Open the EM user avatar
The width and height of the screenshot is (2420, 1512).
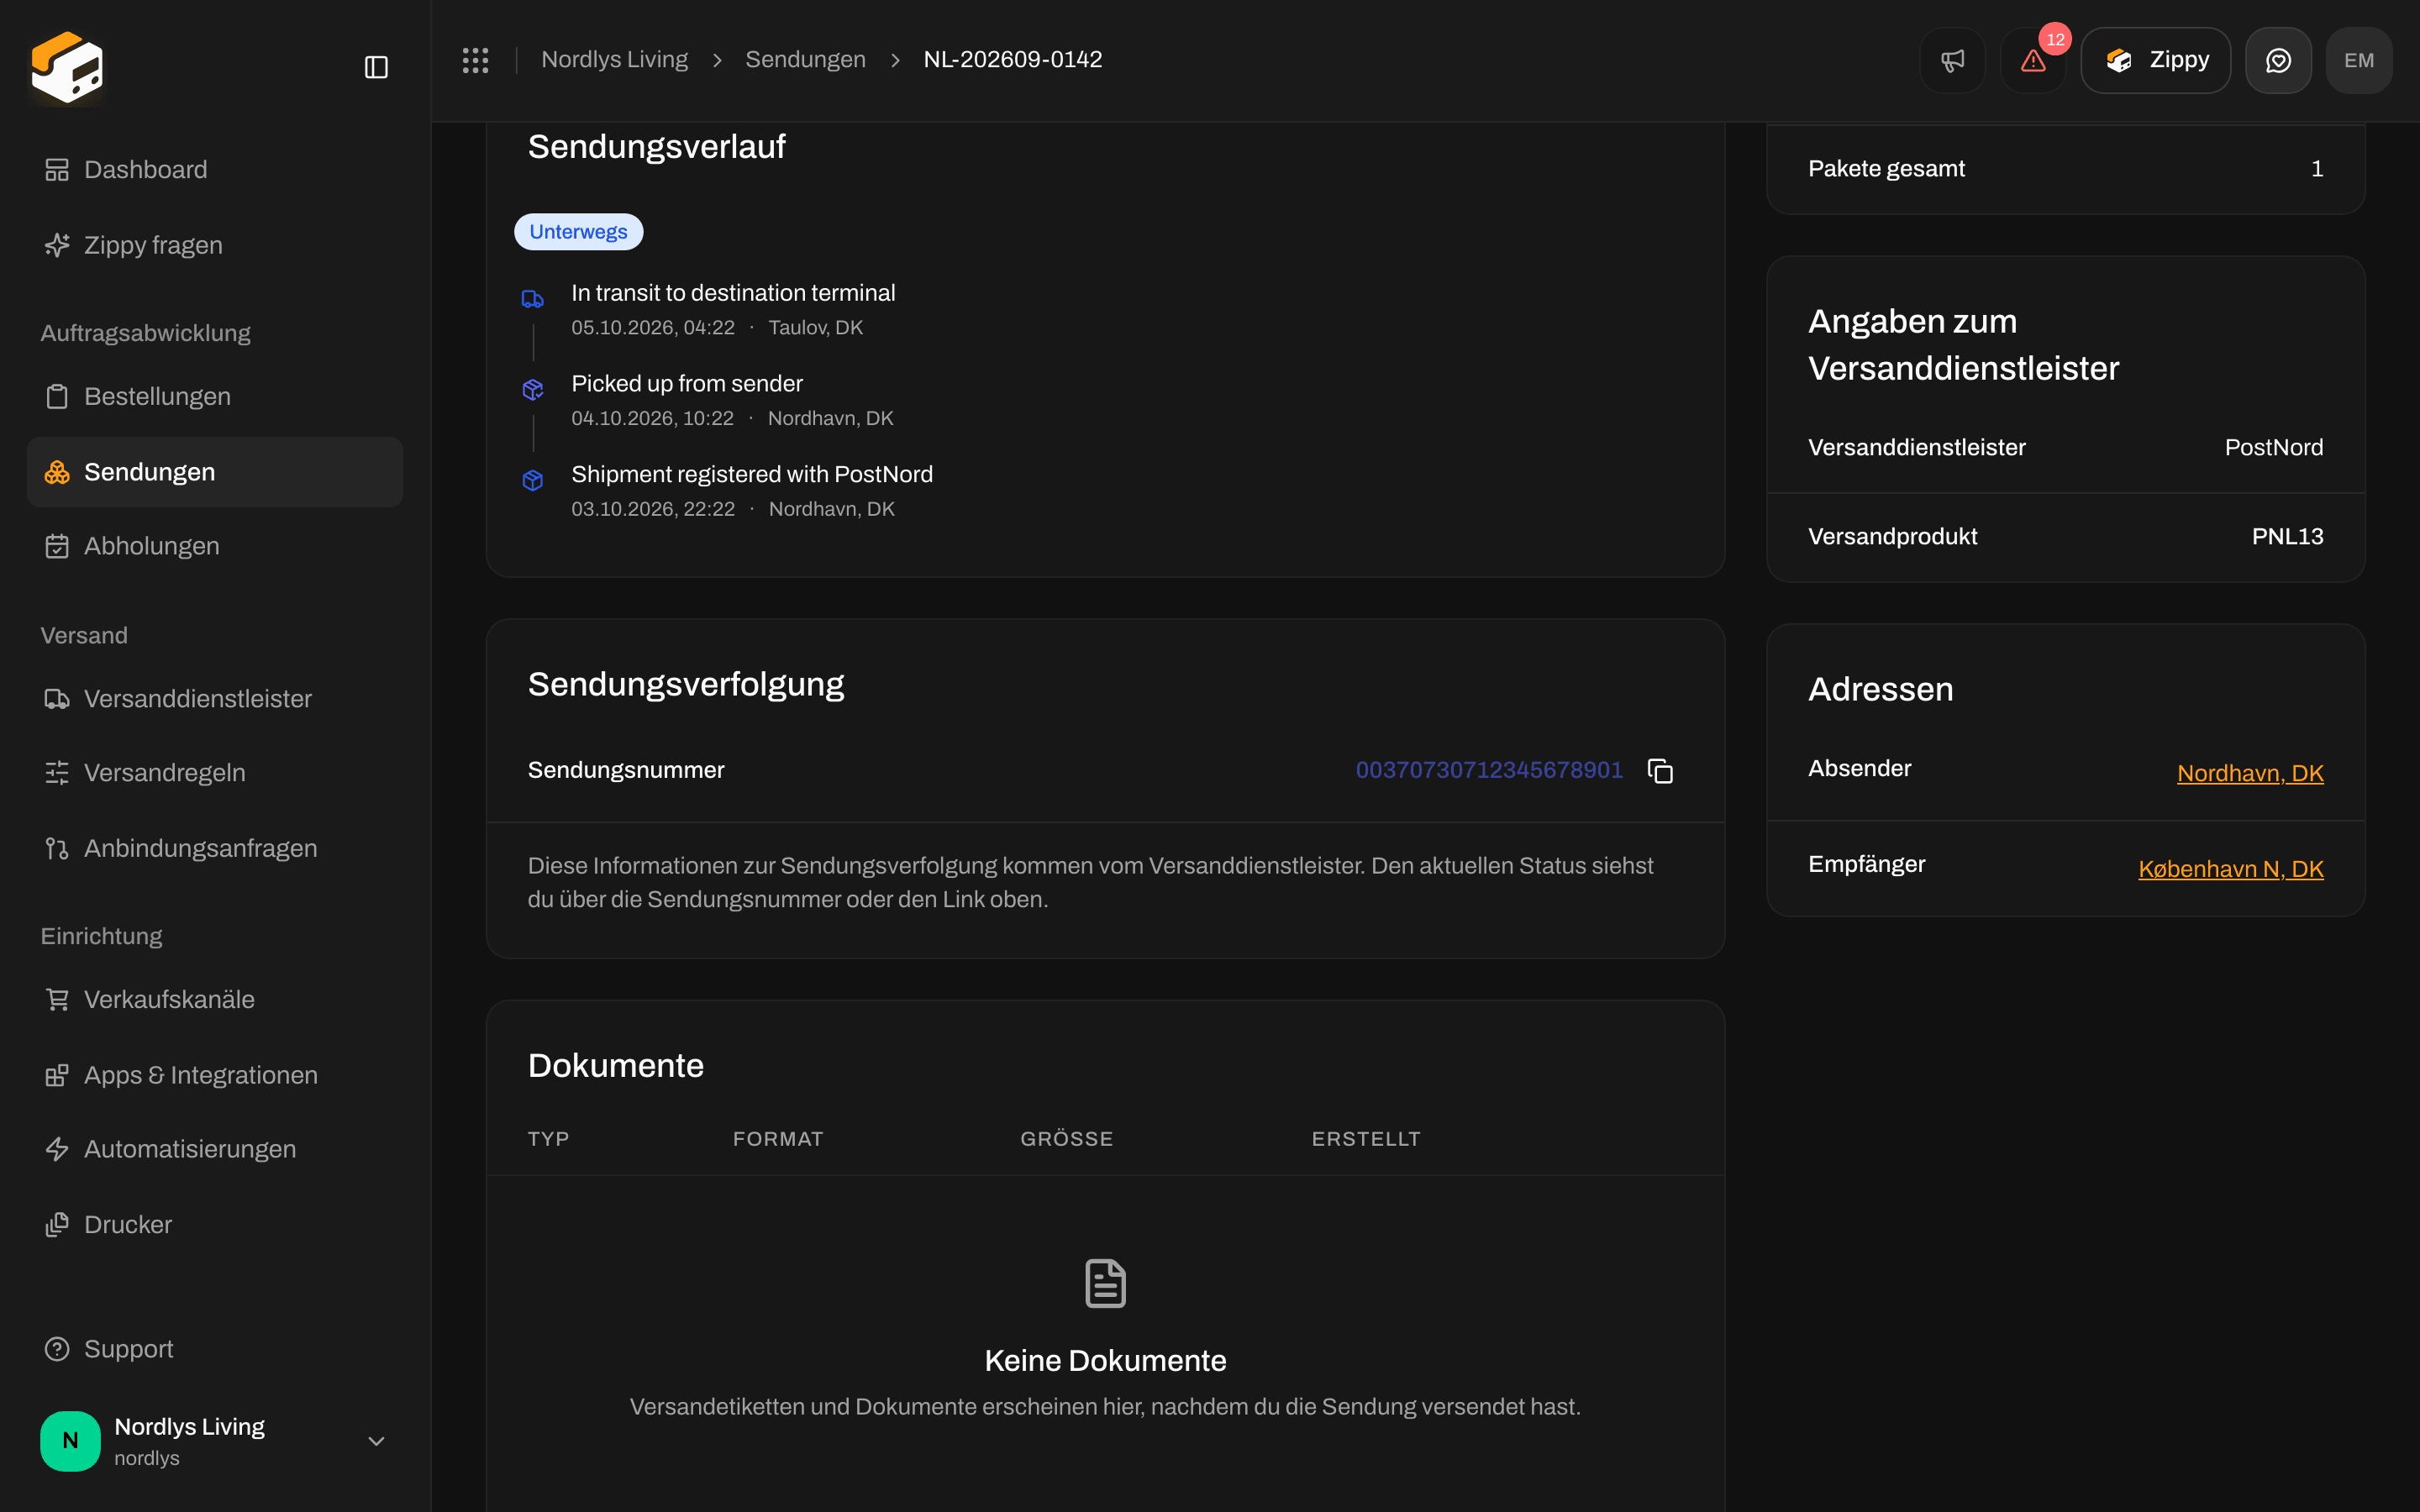2359,60
